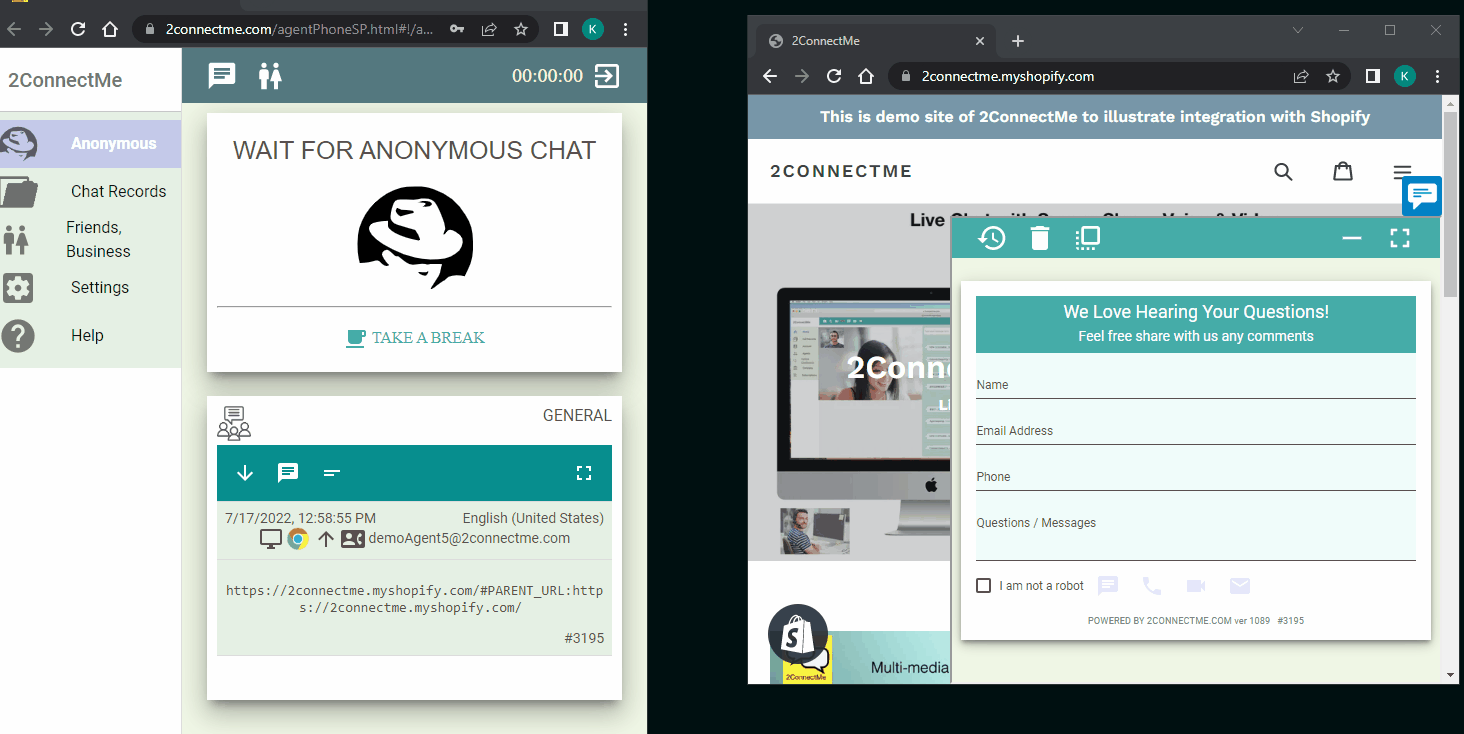The width and height of the screenshot is (1464, 734).
Task: Click the Email Address input field
Action: tap(1196, 431)
